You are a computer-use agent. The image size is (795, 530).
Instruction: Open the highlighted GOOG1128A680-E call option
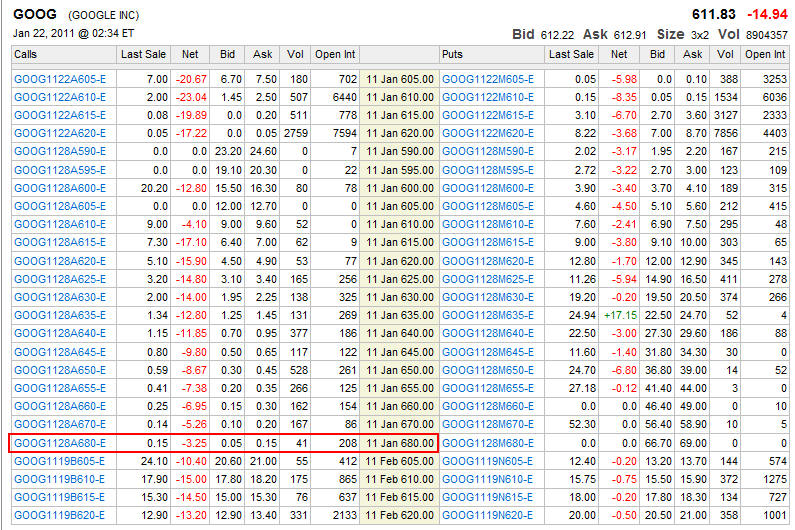[58, 443]
